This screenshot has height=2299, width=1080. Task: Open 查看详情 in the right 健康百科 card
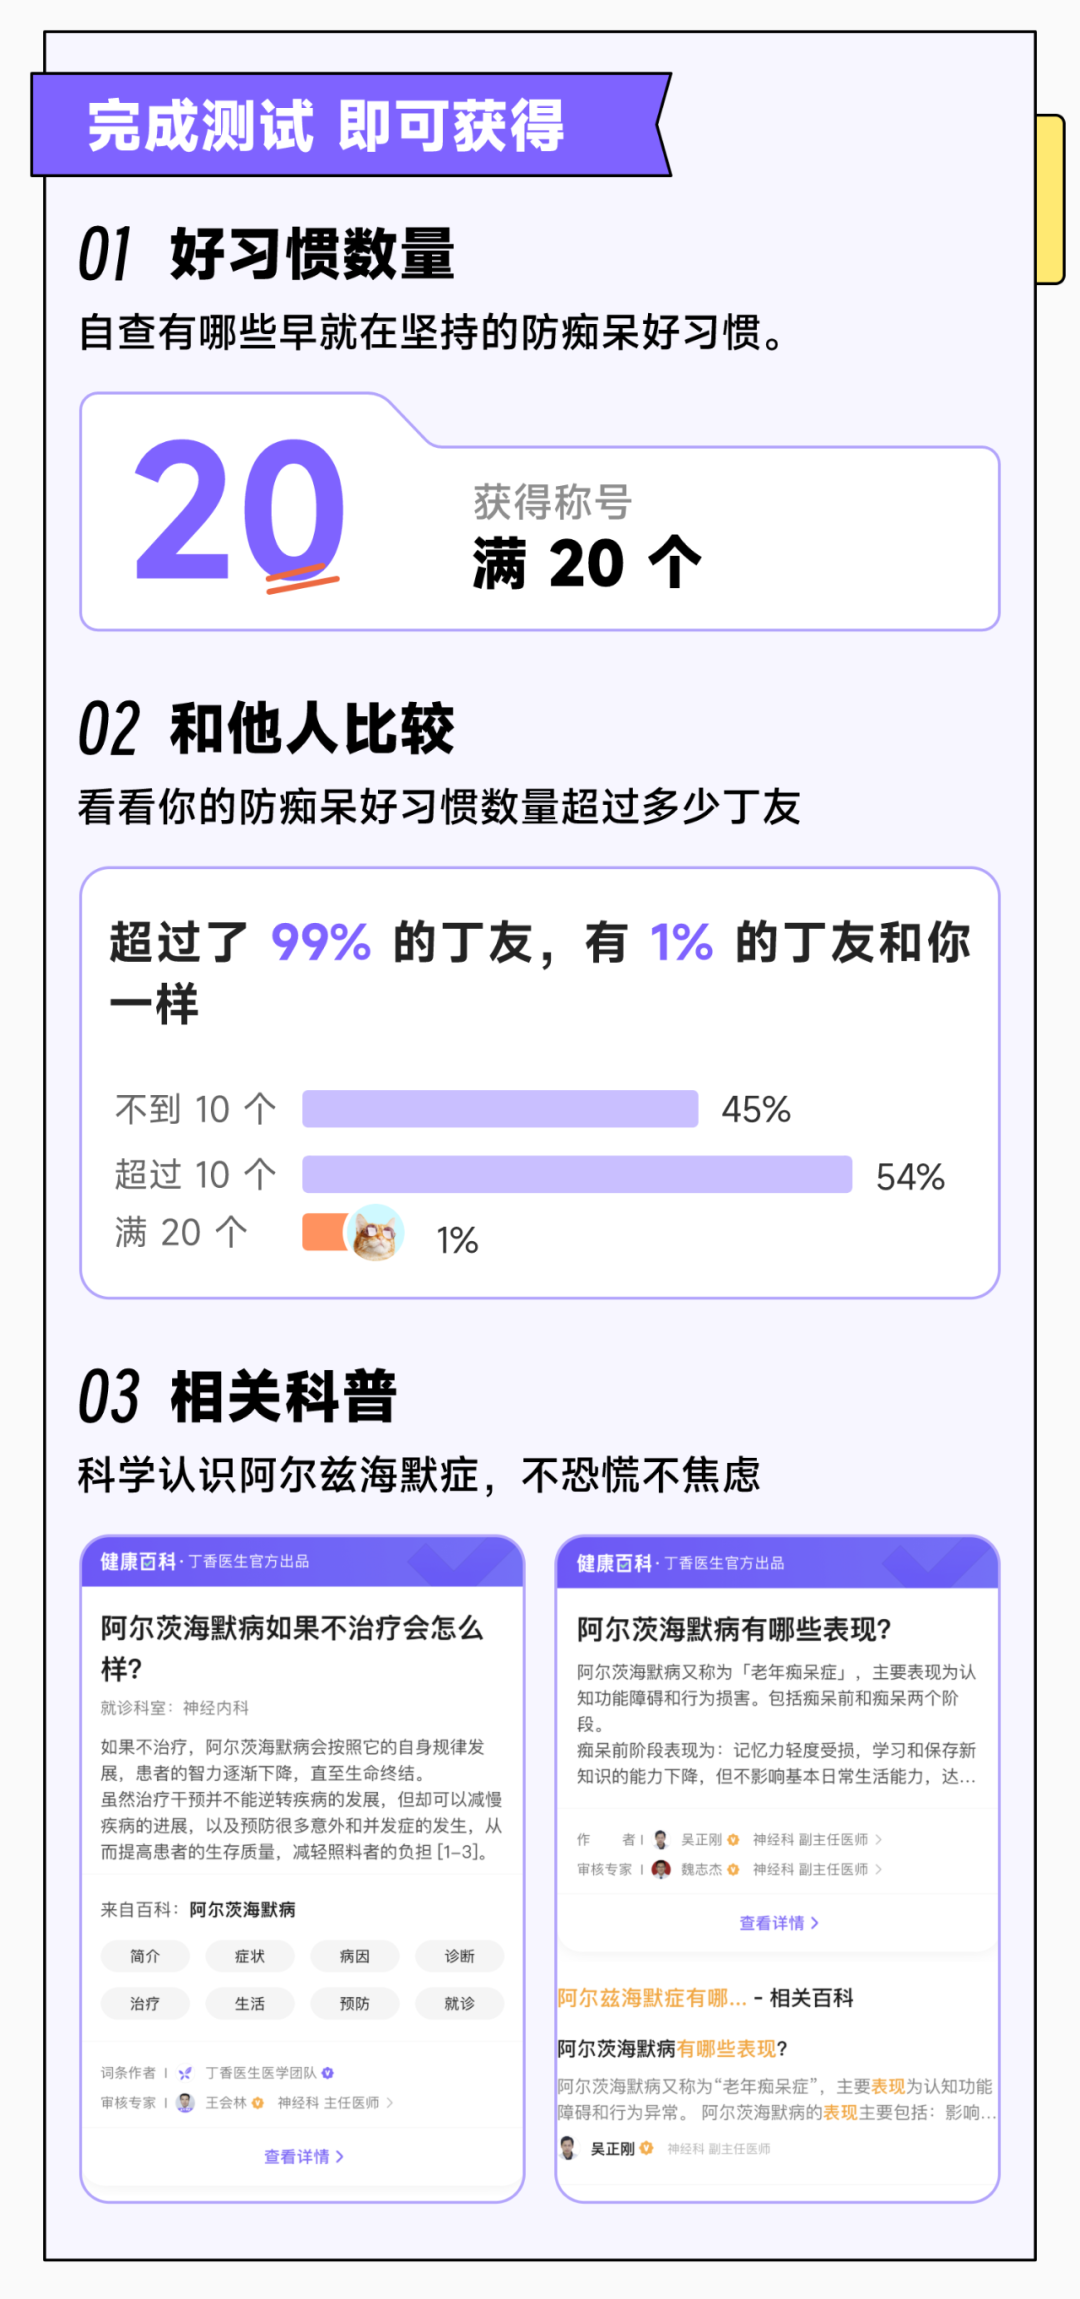point(779,1923)
